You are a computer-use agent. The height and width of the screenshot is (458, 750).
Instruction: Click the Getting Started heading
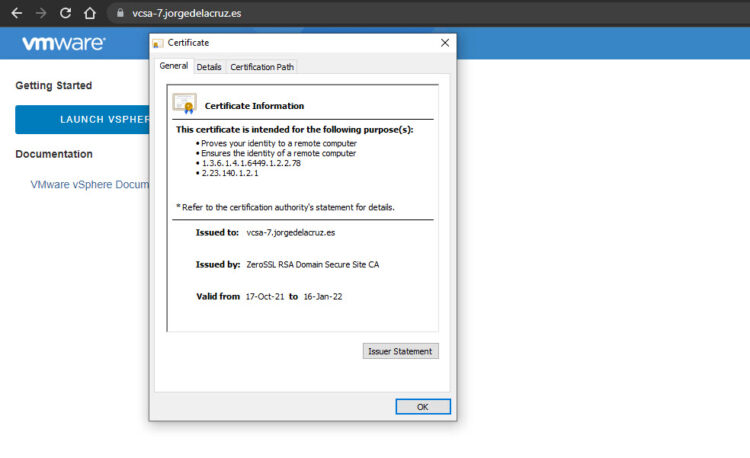click(54, 86)
